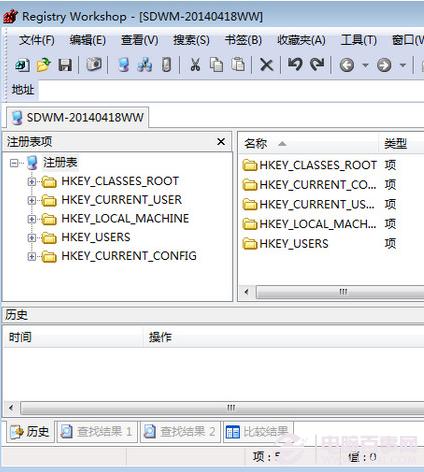This screenshot has height=472, width=424.
Task: Open the 收藏夹(A) menu
Action: [301, 40]
